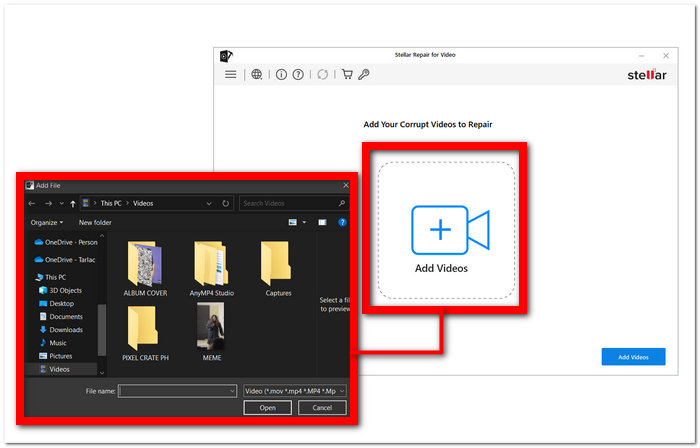Select the MEME video file
Screen dimensions: 700x448
(x=211, y=332)
